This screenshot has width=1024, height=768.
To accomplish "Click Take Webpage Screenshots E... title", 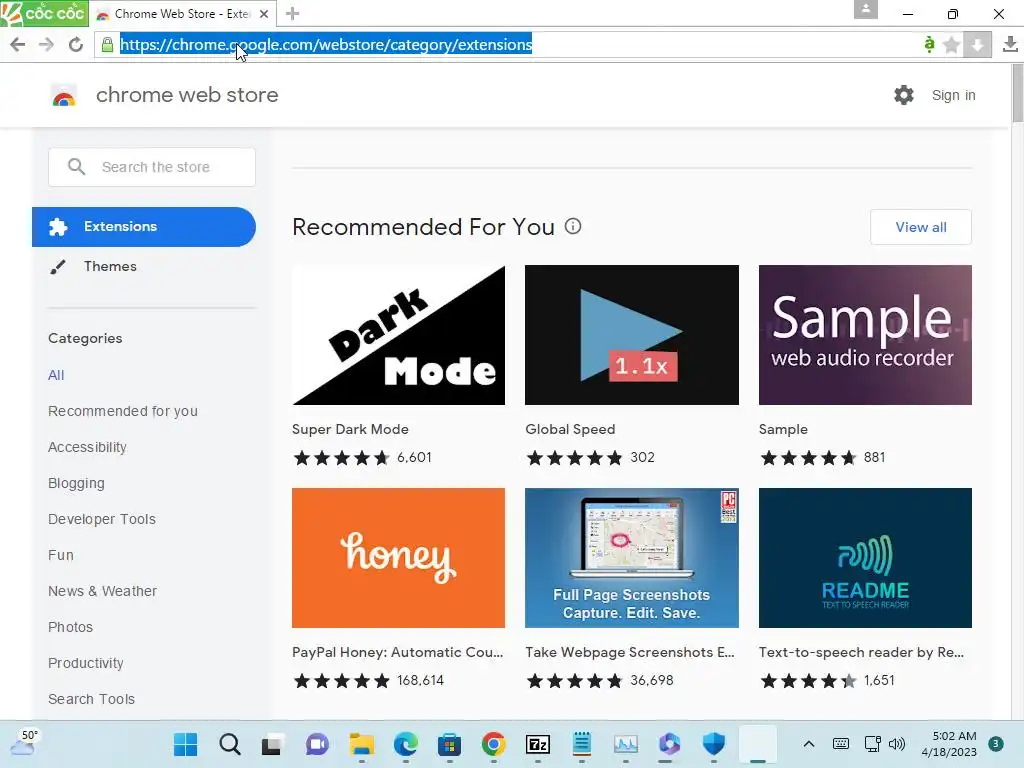I will [630, 652].
